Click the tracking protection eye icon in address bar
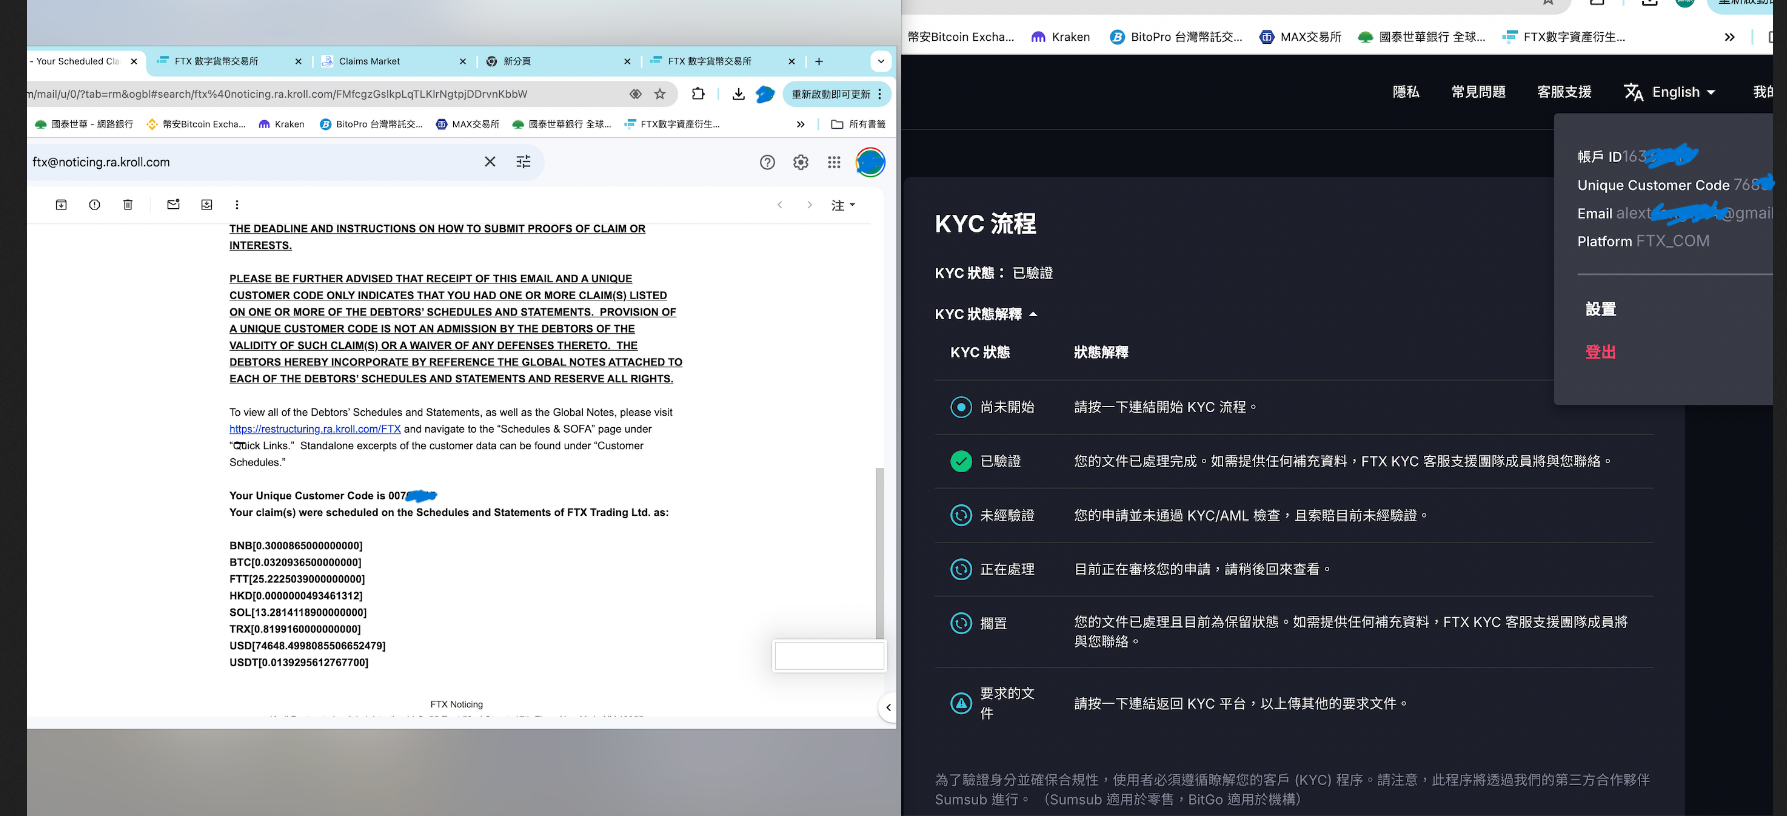Image resolution: width=1787 pixels, height=816 pixels. [x=635, y=94]
